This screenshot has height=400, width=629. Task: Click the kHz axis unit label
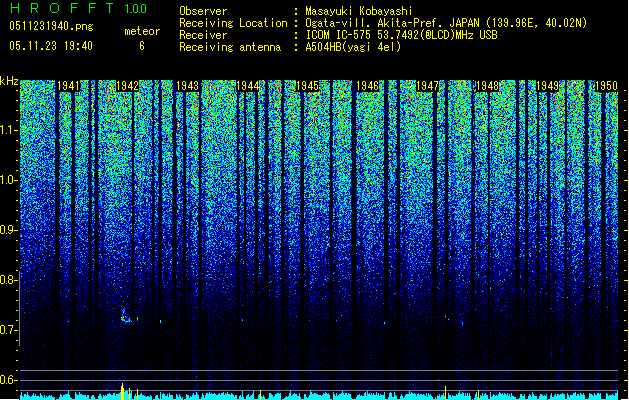(9, 81)
